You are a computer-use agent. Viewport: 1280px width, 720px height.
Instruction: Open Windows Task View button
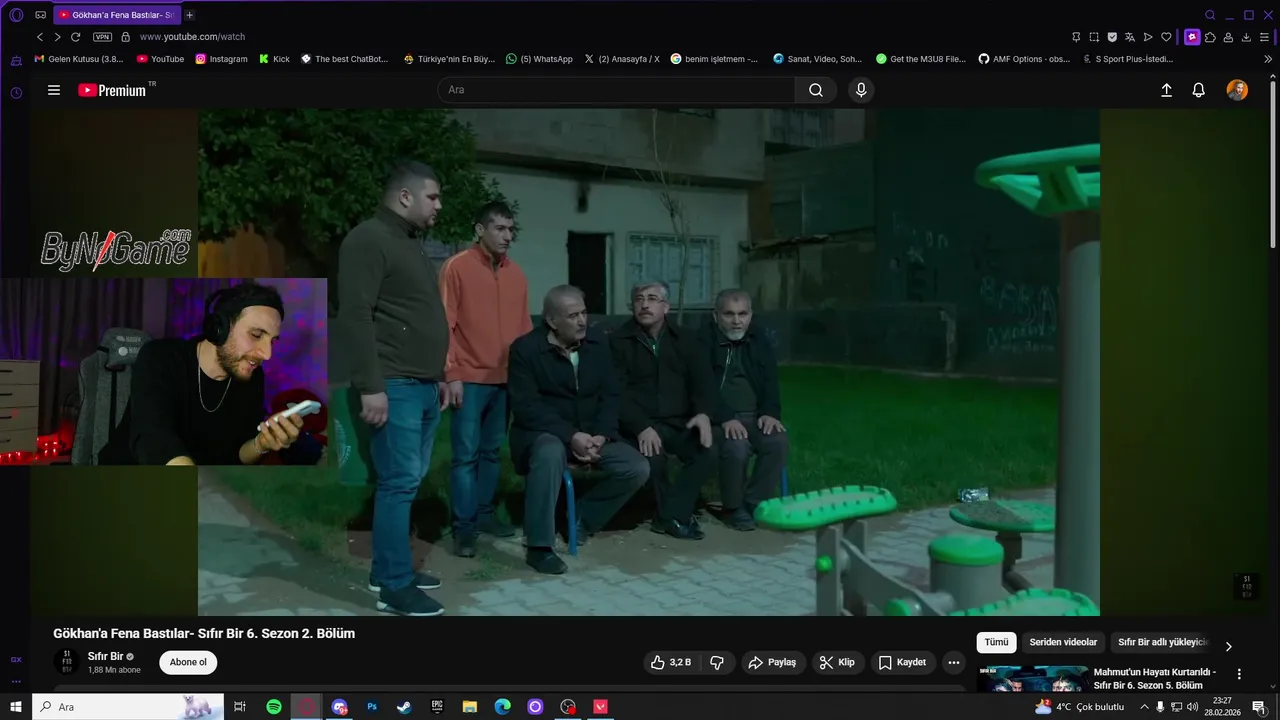coord(240,707)
